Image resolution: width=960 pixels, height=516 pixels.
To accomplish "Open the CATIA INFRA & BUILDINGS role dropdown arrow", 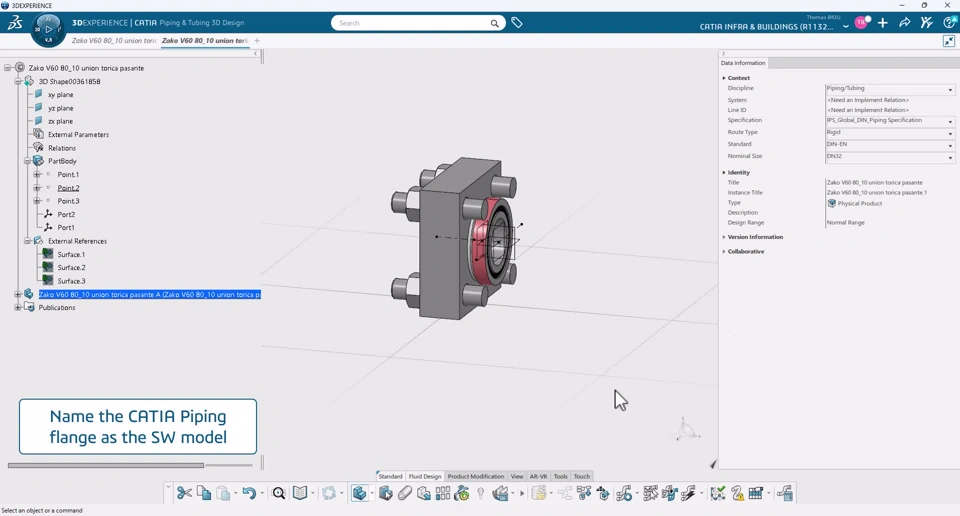I will tap(846, 27).
